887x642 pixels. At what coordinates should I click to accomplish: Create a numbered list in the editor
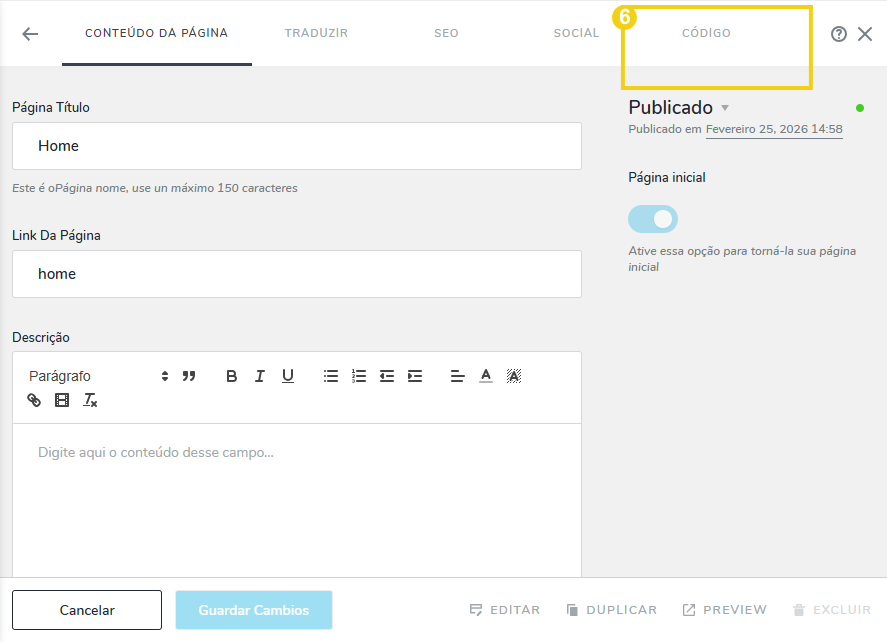[x=359, y=376]
